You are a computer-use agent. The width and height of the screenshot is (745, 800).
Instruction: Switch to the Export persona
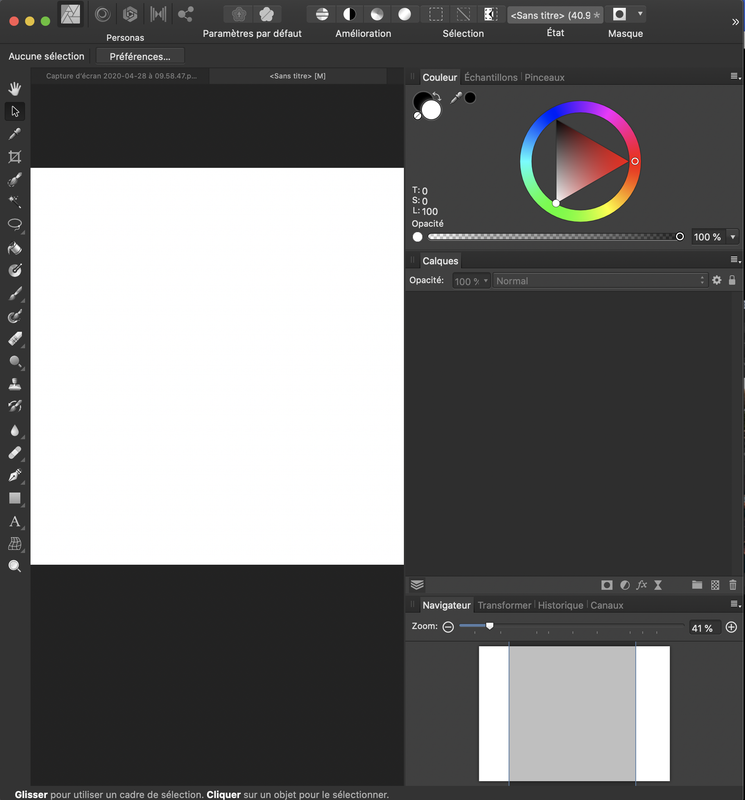click(x=185, y=14)
